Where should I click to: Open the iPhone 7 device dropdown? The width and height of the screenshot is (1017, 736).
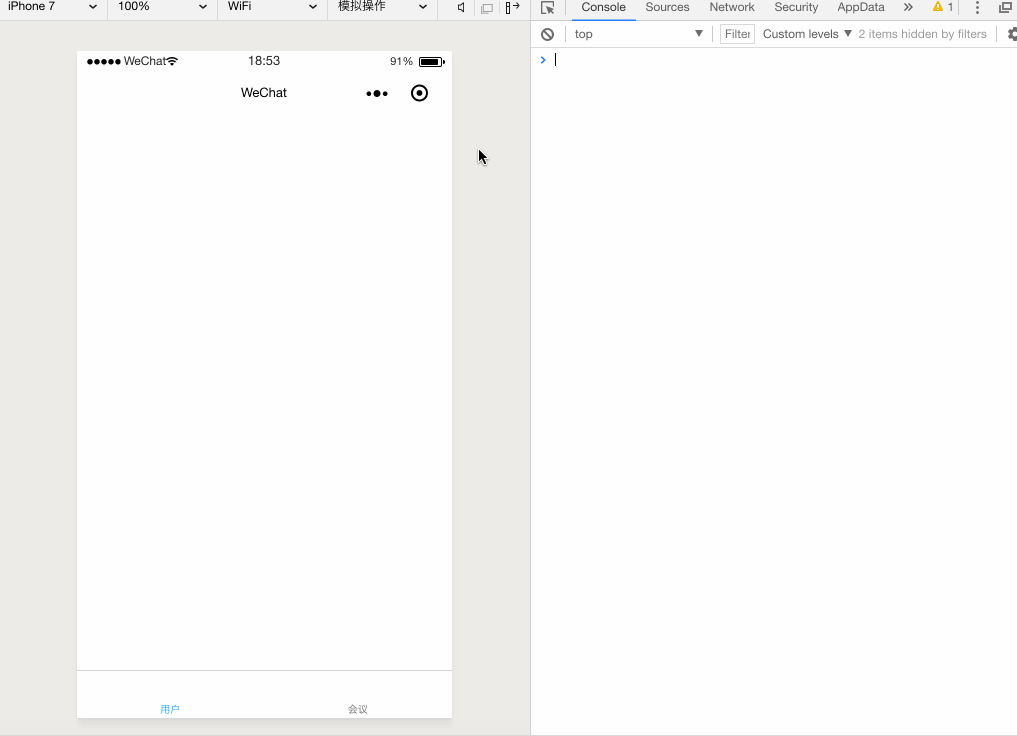click(52, 6)
